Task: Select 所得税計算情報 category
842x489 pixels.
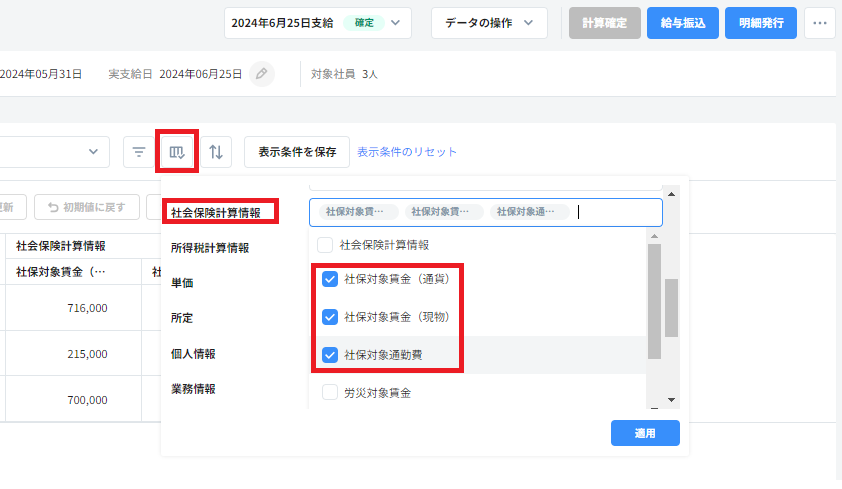Action: (210, 248)
